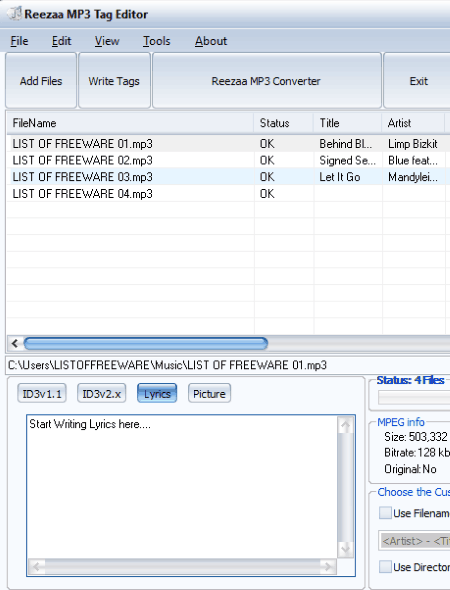Click the Write Tags button
This screenshot has width=450, height=590.
pyautogui.click(x=114, y=81)
